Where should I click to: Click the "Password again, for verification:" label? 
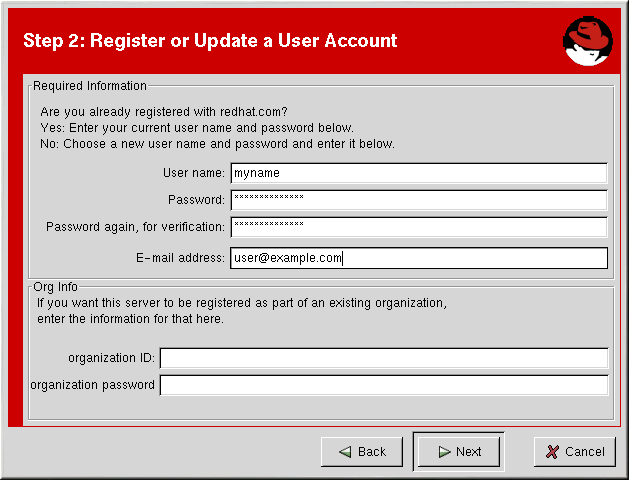tap(135, 227)
